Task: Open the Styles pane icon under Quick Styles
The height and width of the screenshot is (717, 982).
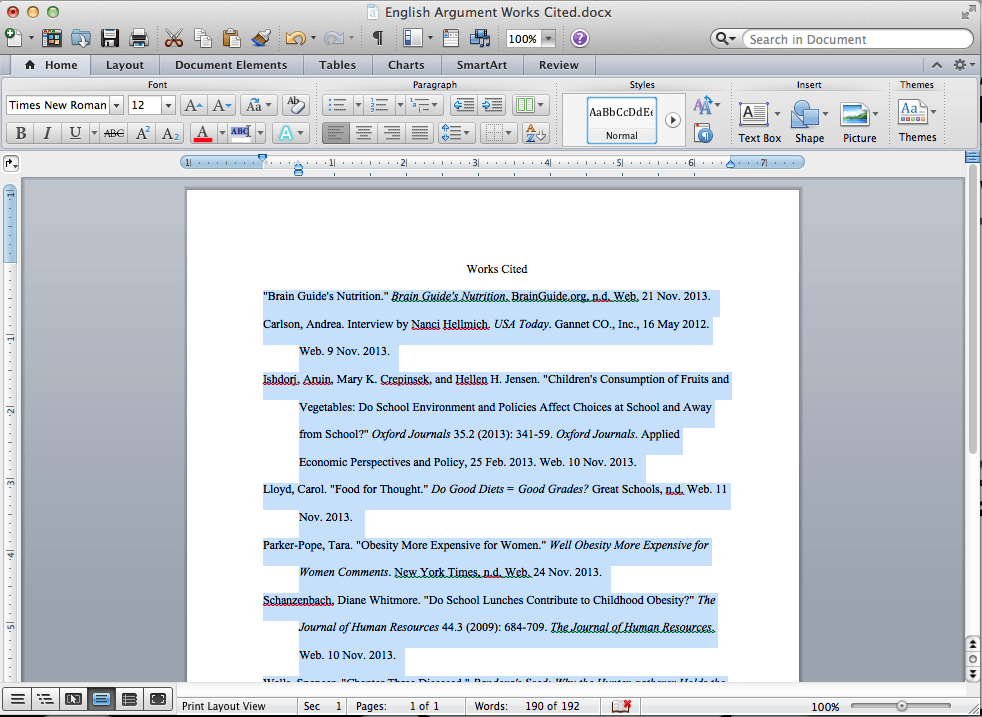Action: [704, 133]
